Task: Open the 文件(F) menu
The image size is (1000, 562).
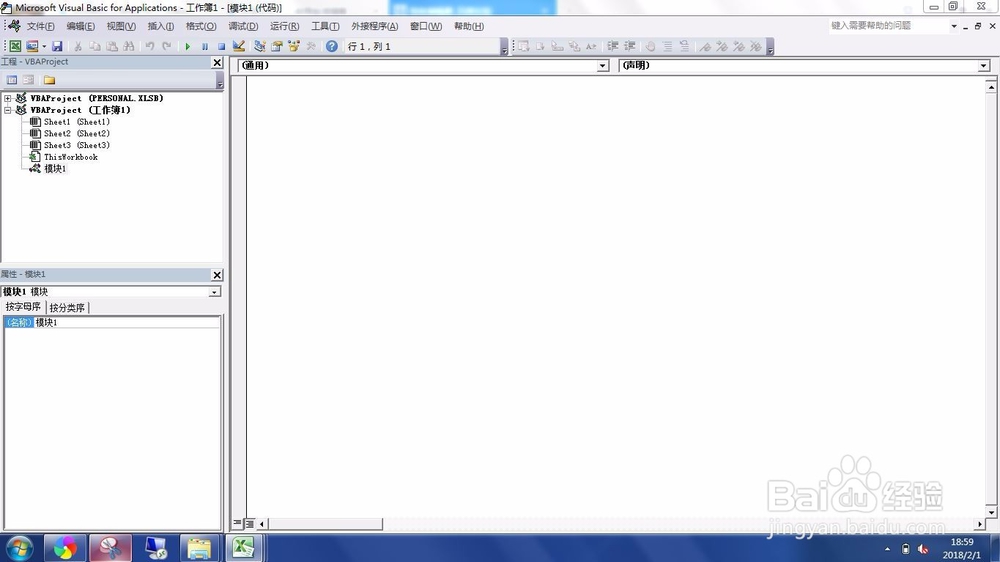Action: click(40, 26)
